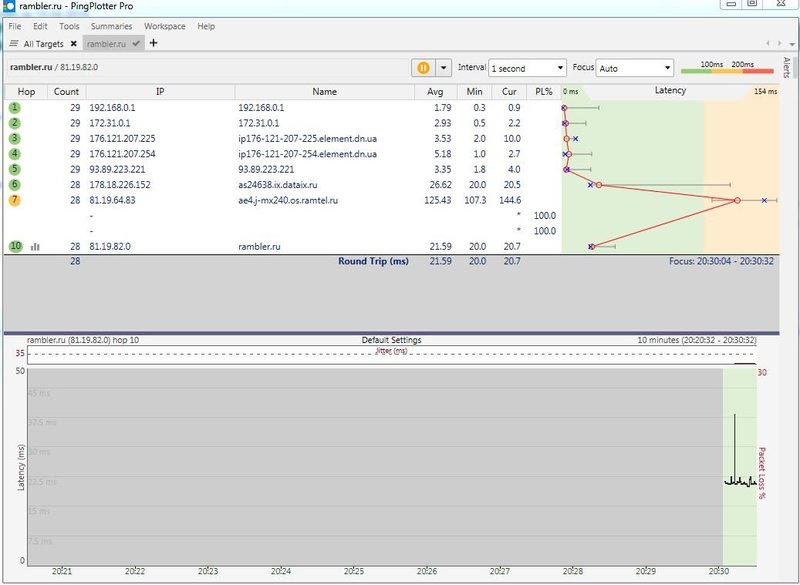The width and height of the screenshot is (800, 585).
Task: Open the Help menu
Action: tap(206, 26)
